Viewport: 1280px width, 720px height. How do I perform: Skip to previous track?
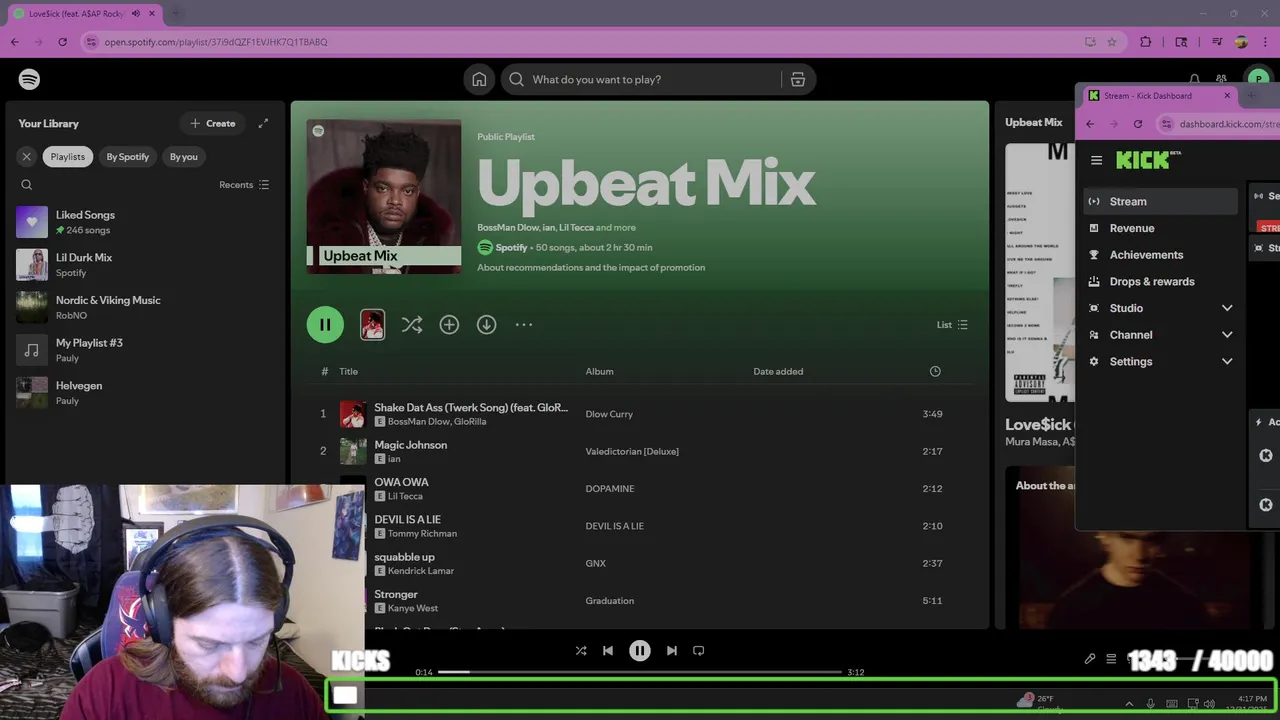(607, 650)
